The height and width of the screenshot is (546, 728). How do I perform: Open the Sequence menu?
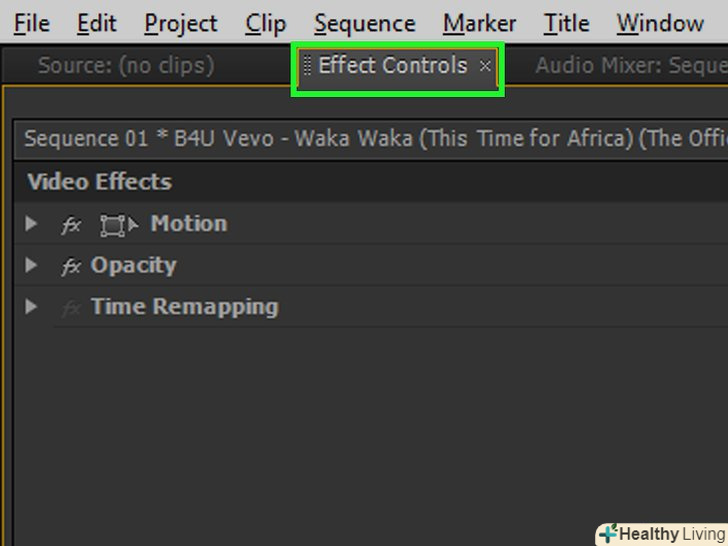[x=363, y=23]
